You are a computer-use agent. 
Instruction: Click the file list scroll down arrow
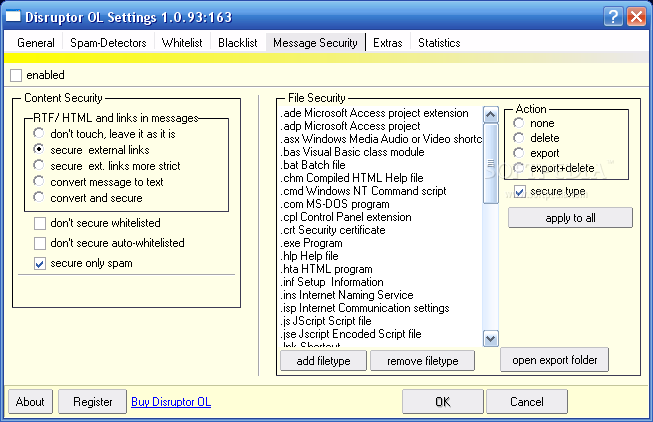pyautogui.click(x=491, y=338)
